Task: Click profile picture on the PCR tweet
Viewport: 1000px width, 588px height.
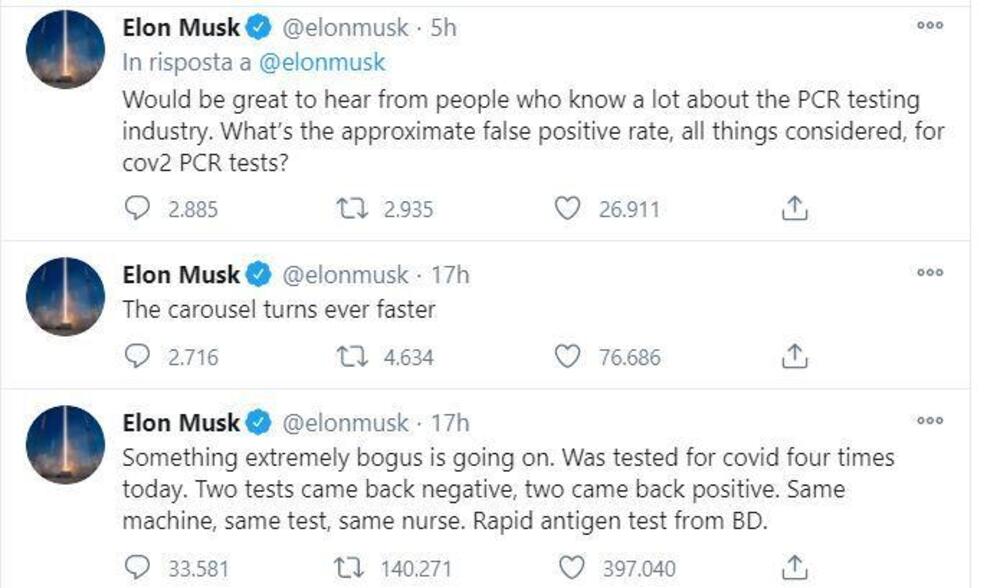Action: tap(65, 50)
